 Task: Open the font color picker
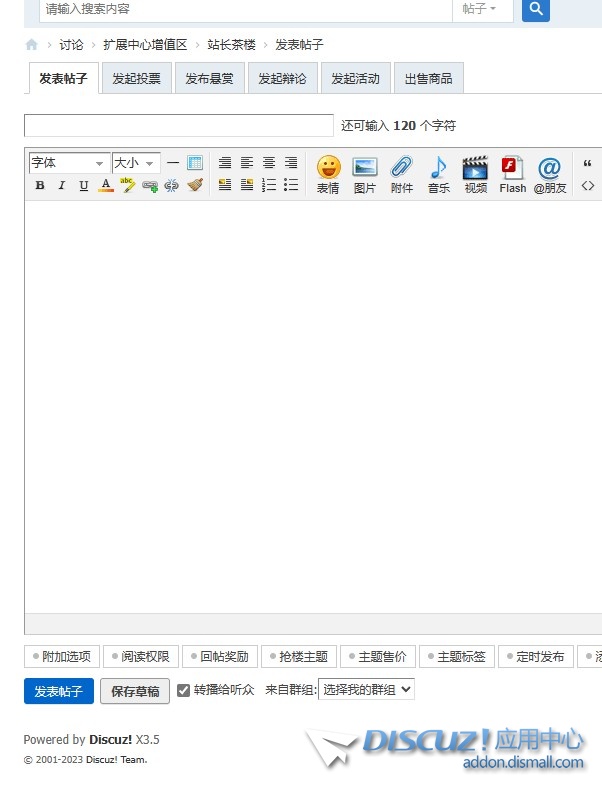pyautogui.click(x=105, y=185)
